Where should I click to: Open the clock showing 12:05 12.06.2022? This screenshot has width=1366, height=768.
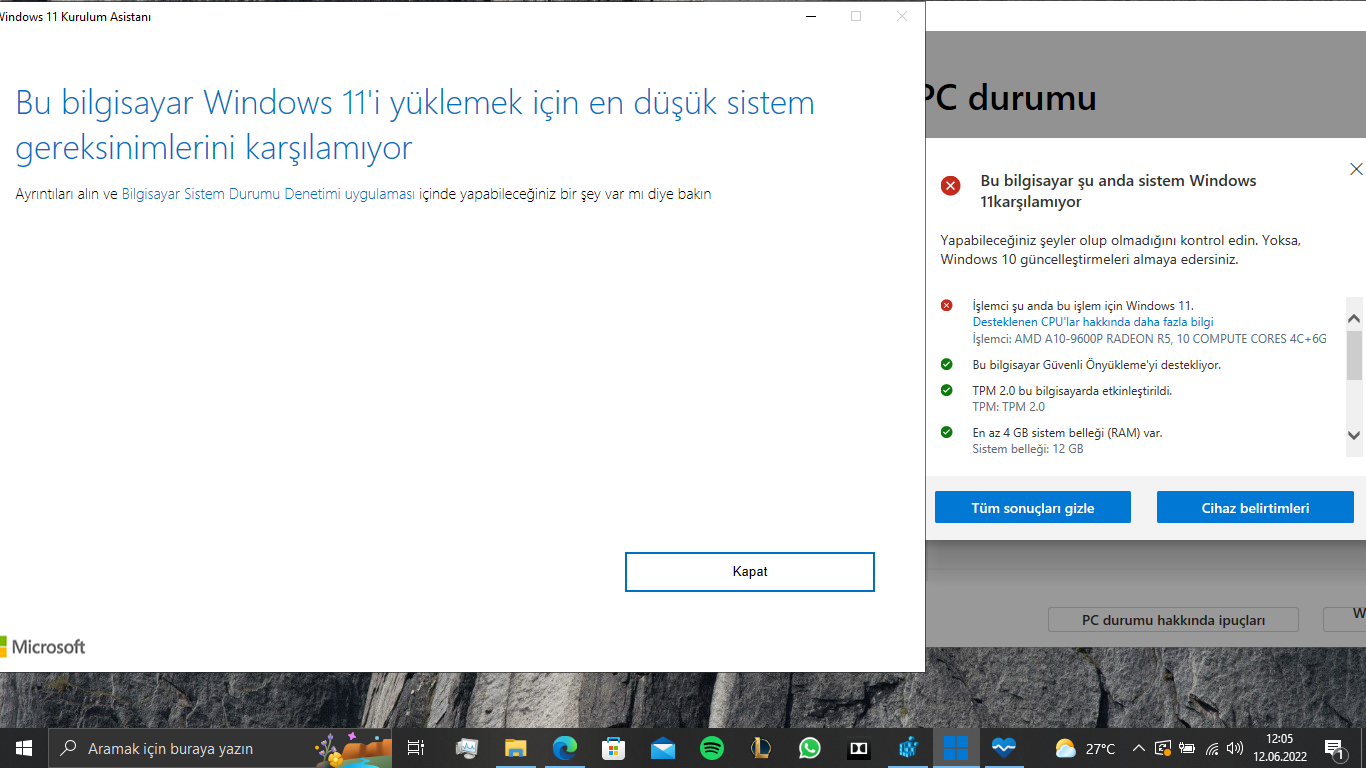[1279, 748]
